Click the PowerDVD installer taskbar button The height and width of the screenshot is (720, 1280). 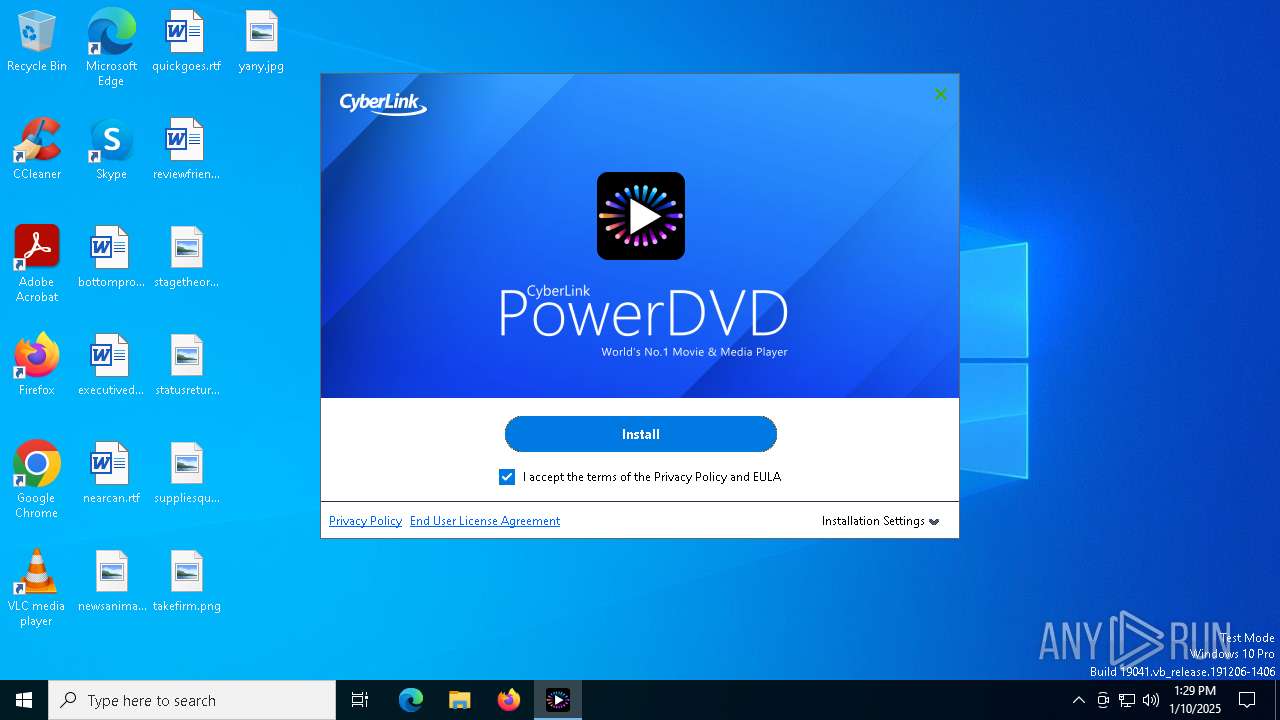coord(558,700)
